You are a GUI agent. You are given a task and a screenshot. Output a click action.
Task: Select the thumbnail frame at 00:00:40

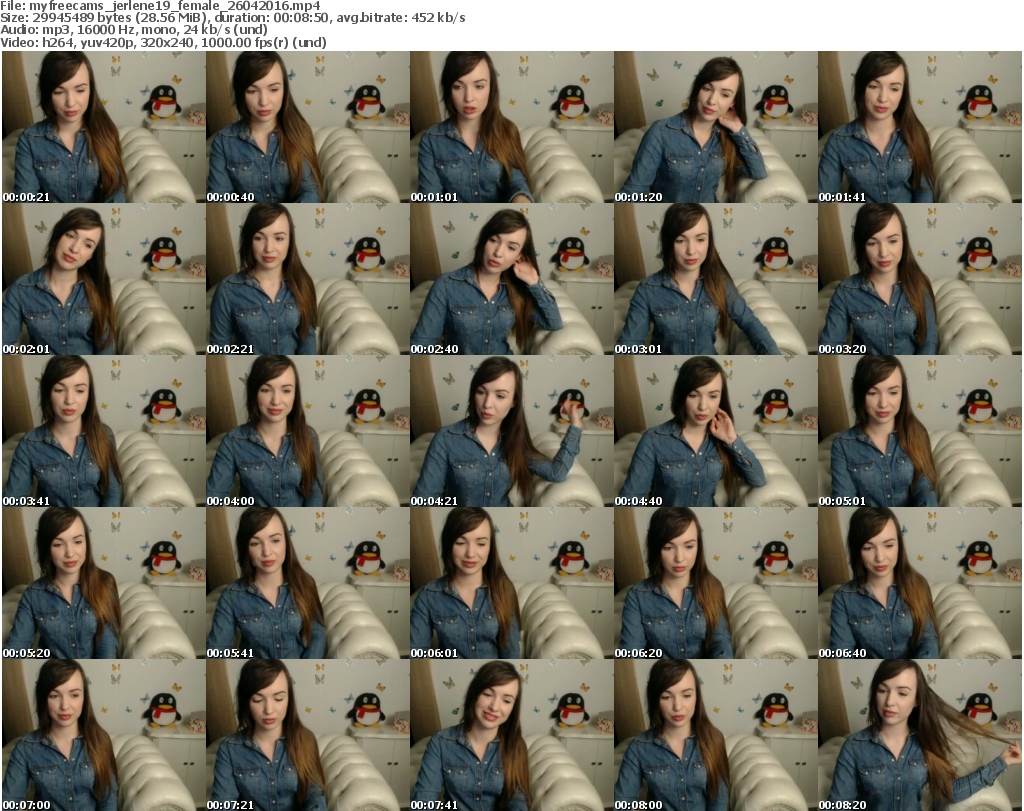tap(308, 127)
